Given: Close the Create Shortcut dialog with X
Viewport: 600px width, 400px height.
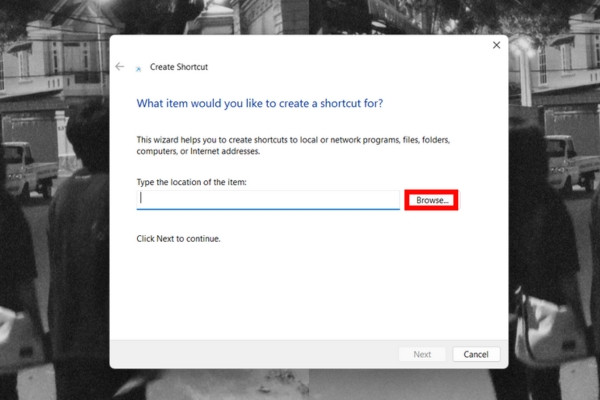Looking at the screenshot, I should point(496,45).
